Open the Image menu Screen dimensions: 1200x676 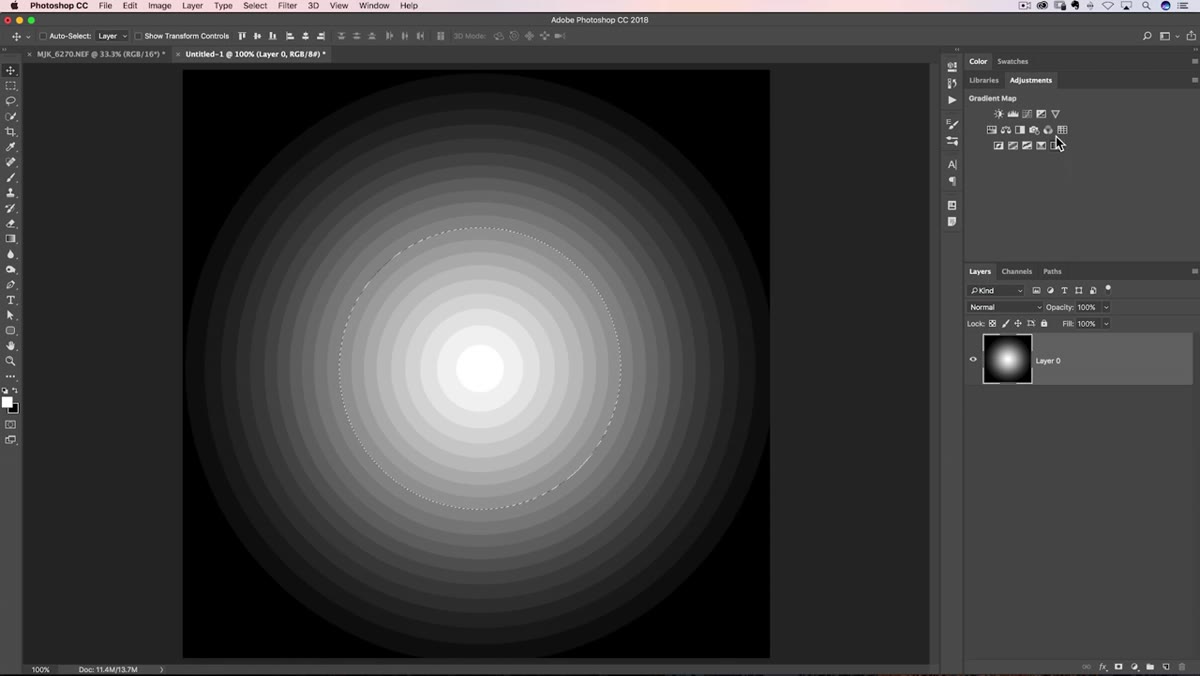[160, 6]
